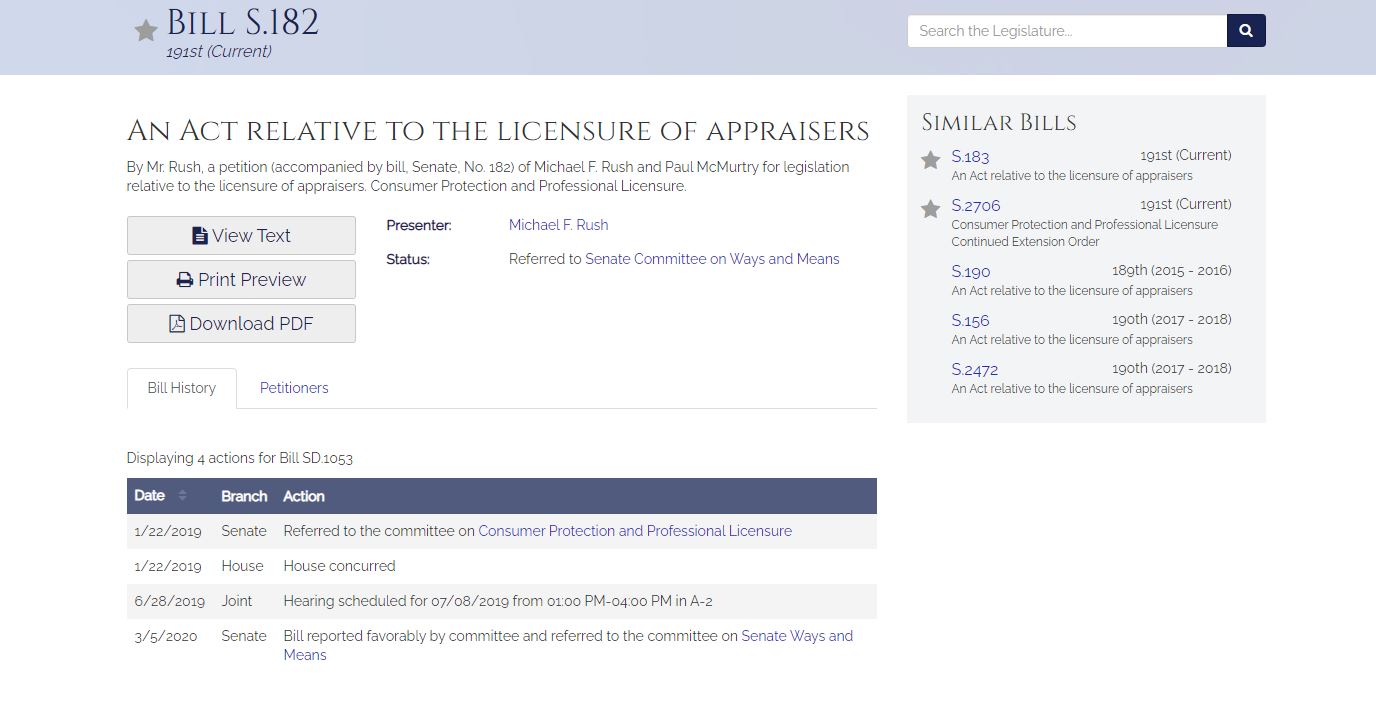Open similar bill S.190 from 189th session

tap(970, 272)
